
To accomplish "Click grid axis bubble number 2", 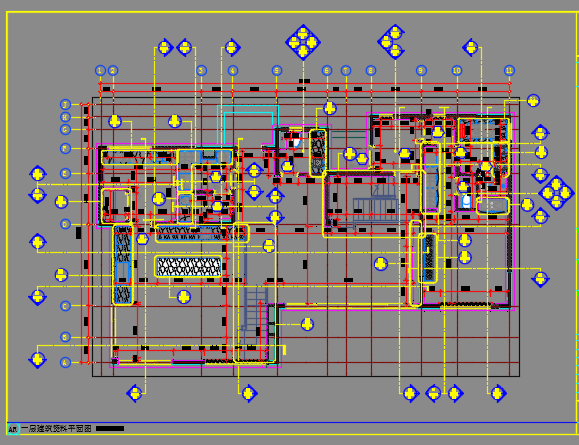I will click(x=113, y=71).
